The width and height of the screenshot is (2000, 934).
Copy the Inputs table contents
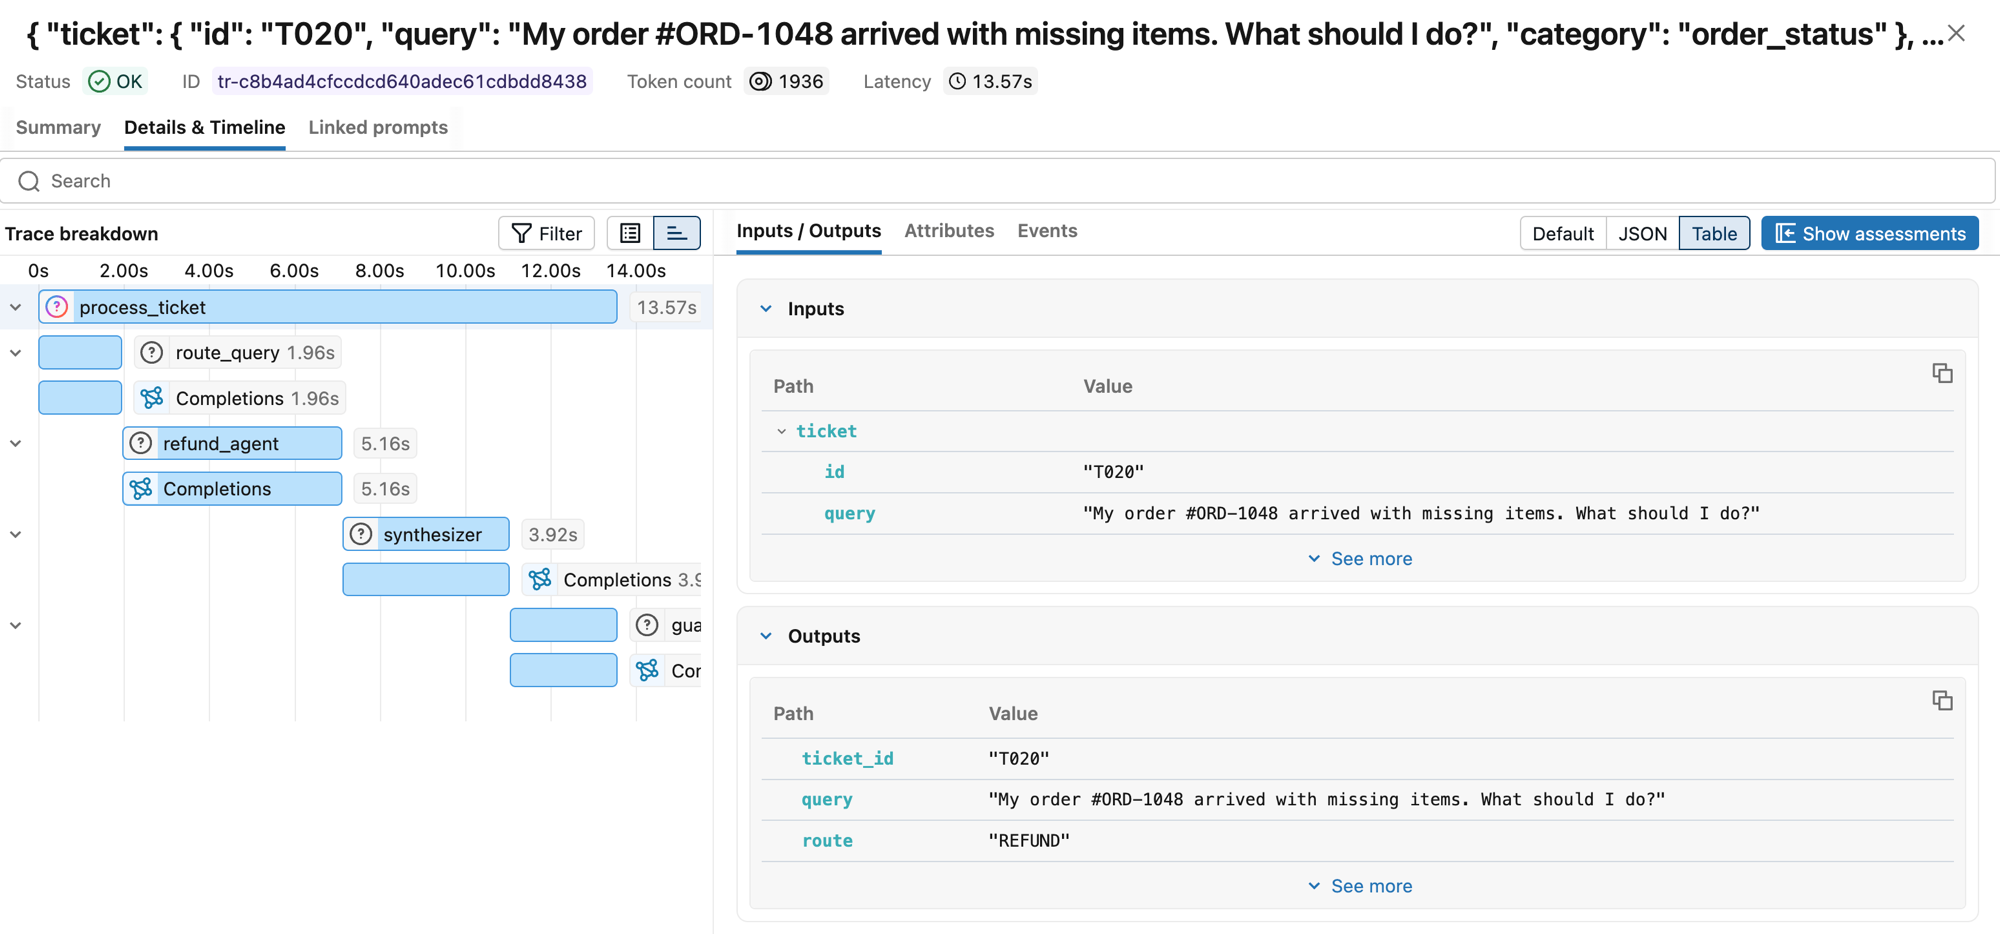tap(1941, 373)
